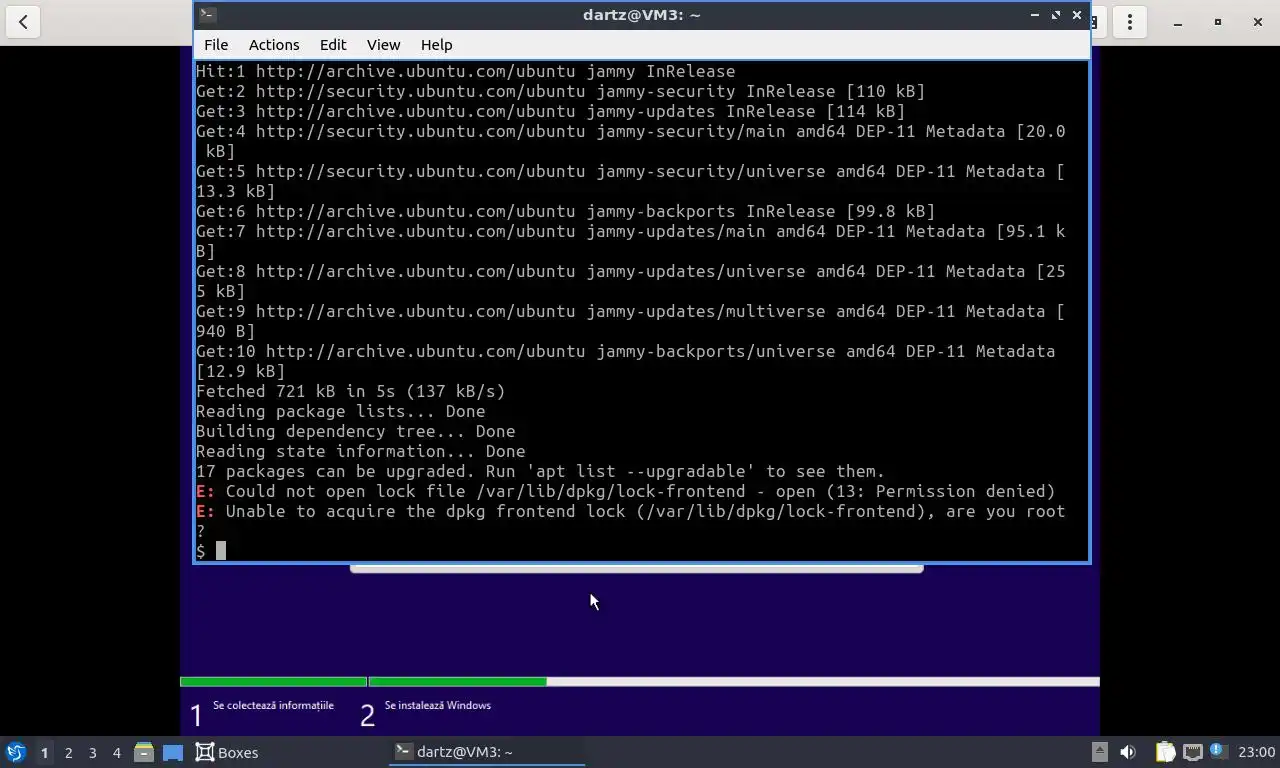The image size is (1280, 768).
Task: Click the 'Reading package lists... Done' line
Action: pos(340,411)
